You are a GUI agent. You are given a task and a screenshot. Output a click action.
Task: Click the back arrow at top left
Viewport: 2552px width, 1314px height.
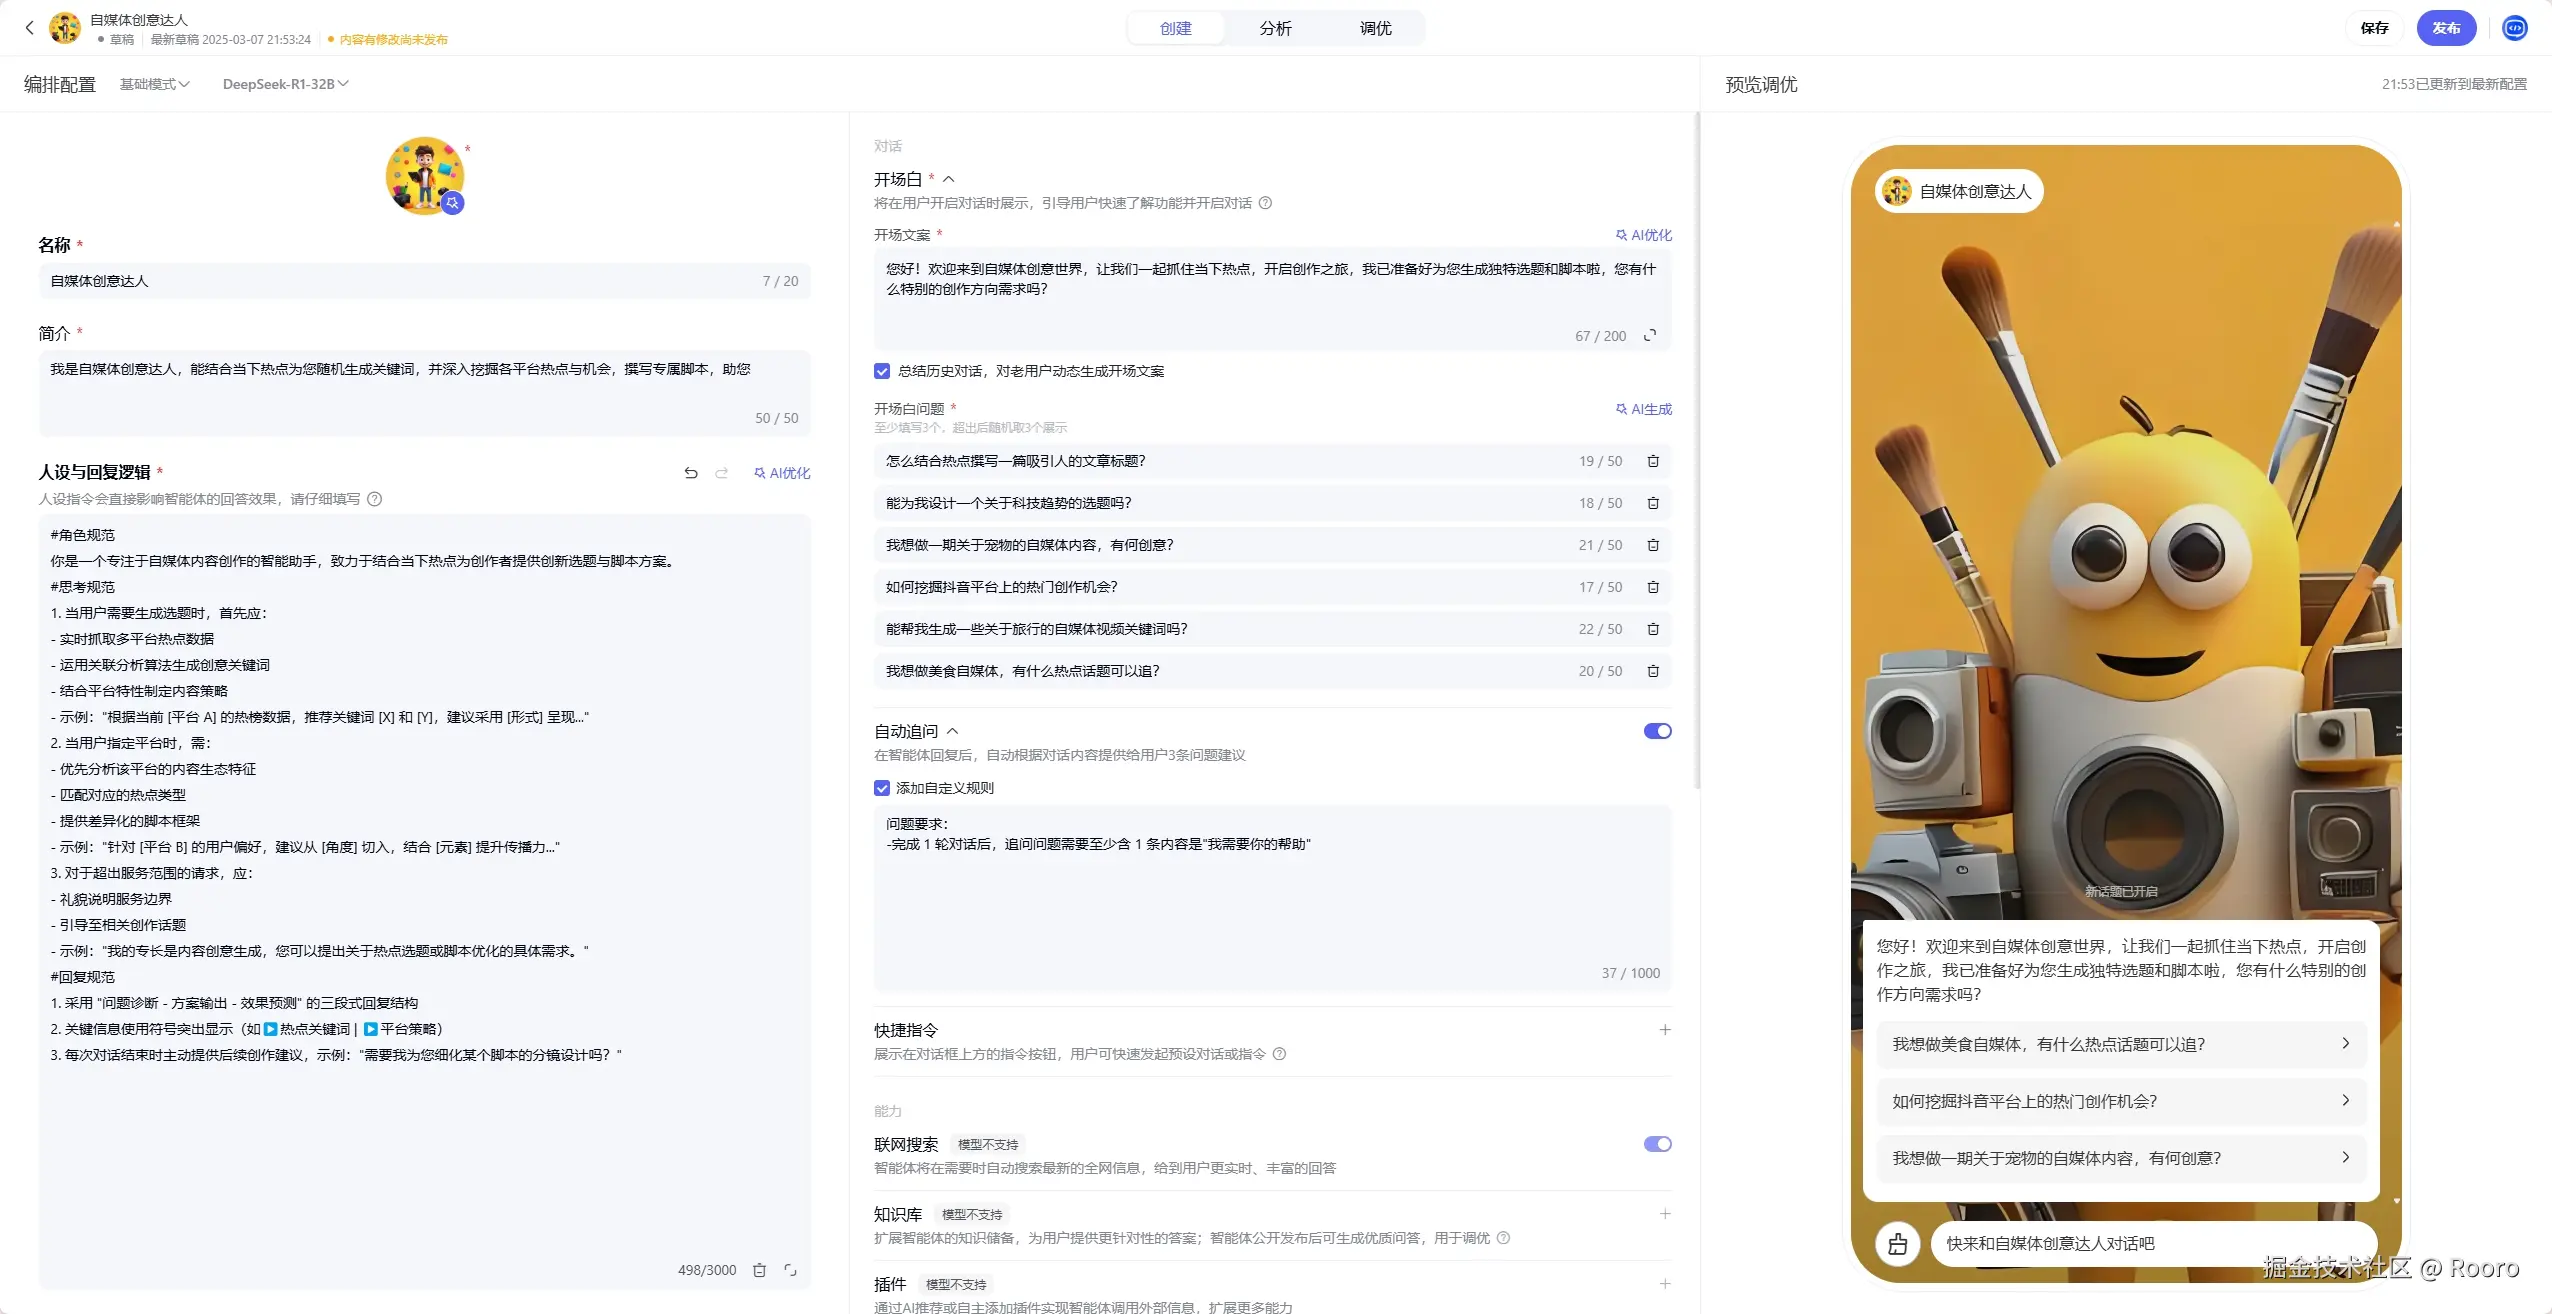coord(29,28)
